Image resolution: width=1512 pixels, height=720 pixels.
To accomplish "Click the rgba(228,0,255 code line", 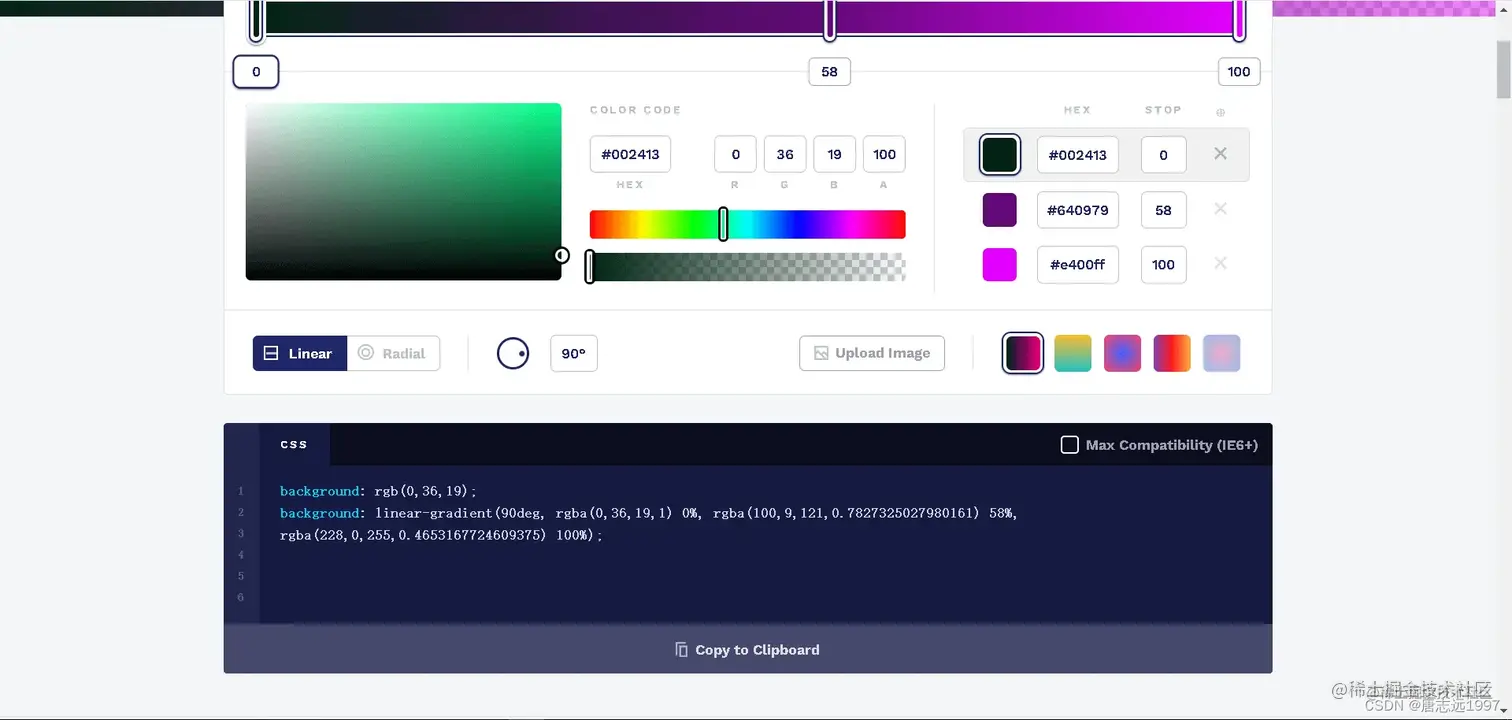I will pyautogui.click(x=442, y=535).
